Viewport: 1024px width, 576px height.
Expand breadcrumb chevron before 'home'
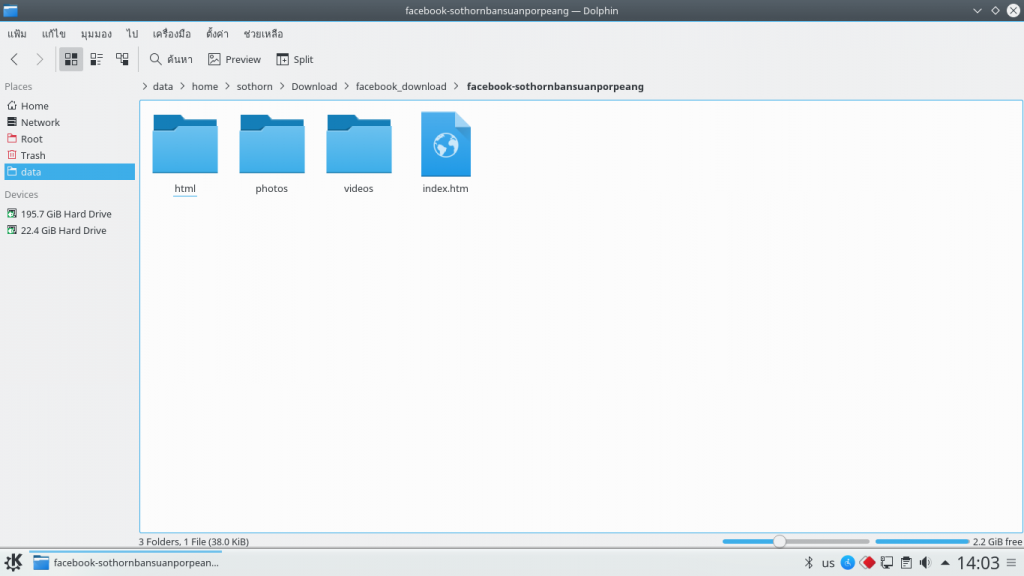coord(183,86)
